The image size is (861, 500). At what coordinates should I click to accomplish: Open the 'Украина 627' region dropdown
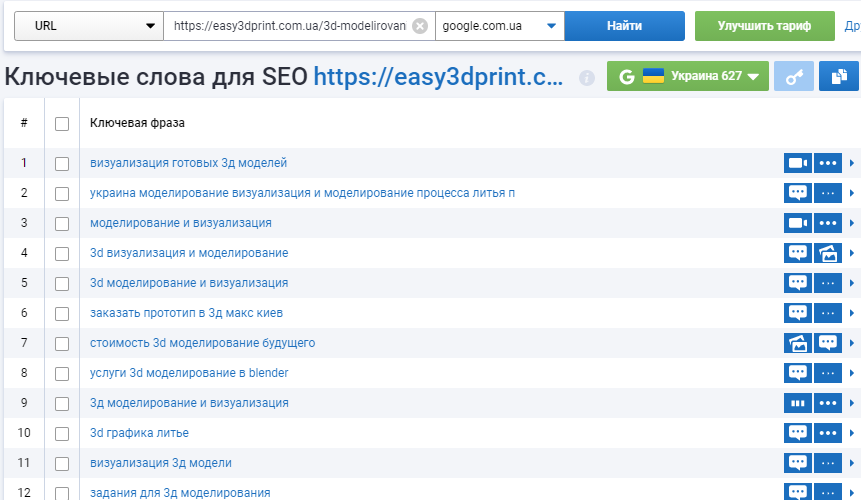click(687, 76)
